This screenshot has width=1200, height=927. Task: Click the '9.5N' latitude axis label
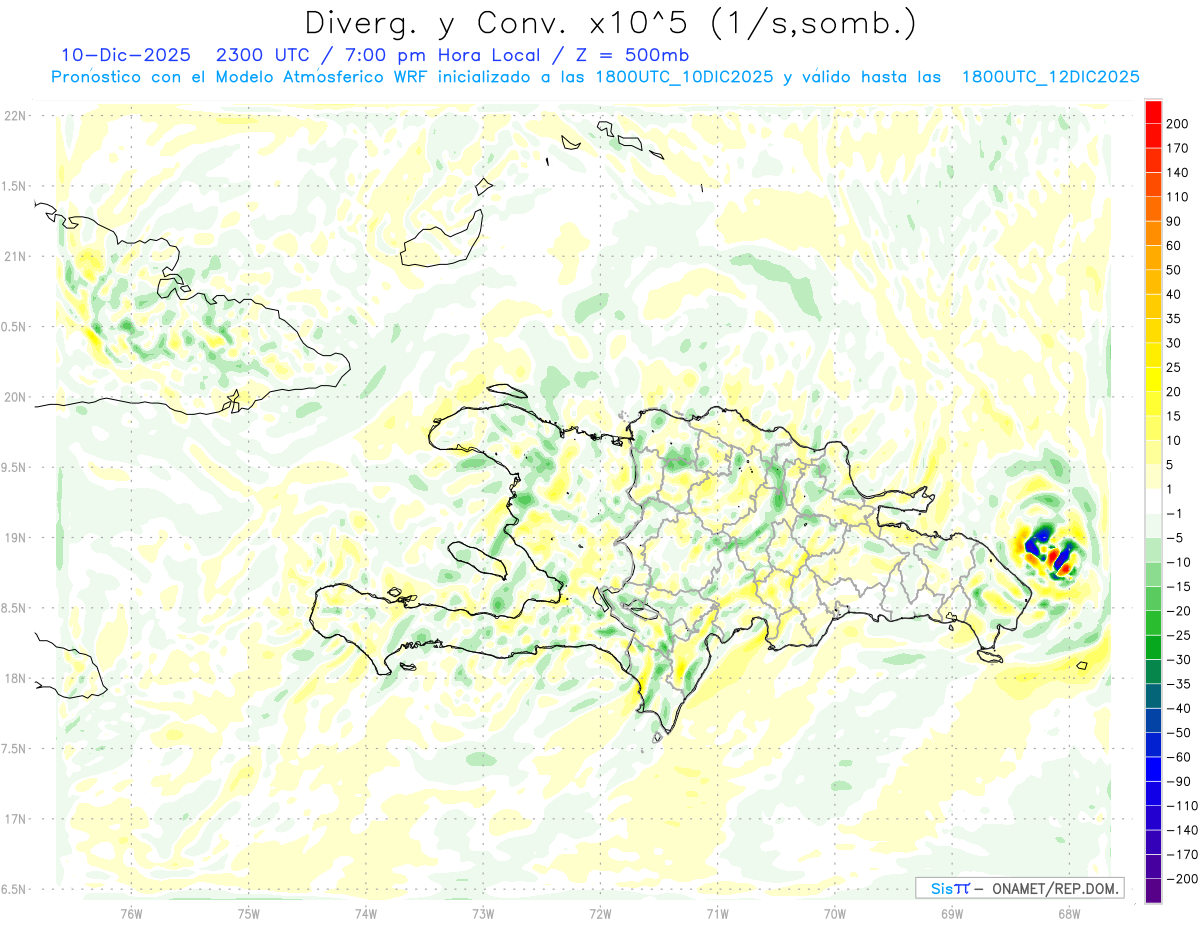pos(14,467)
